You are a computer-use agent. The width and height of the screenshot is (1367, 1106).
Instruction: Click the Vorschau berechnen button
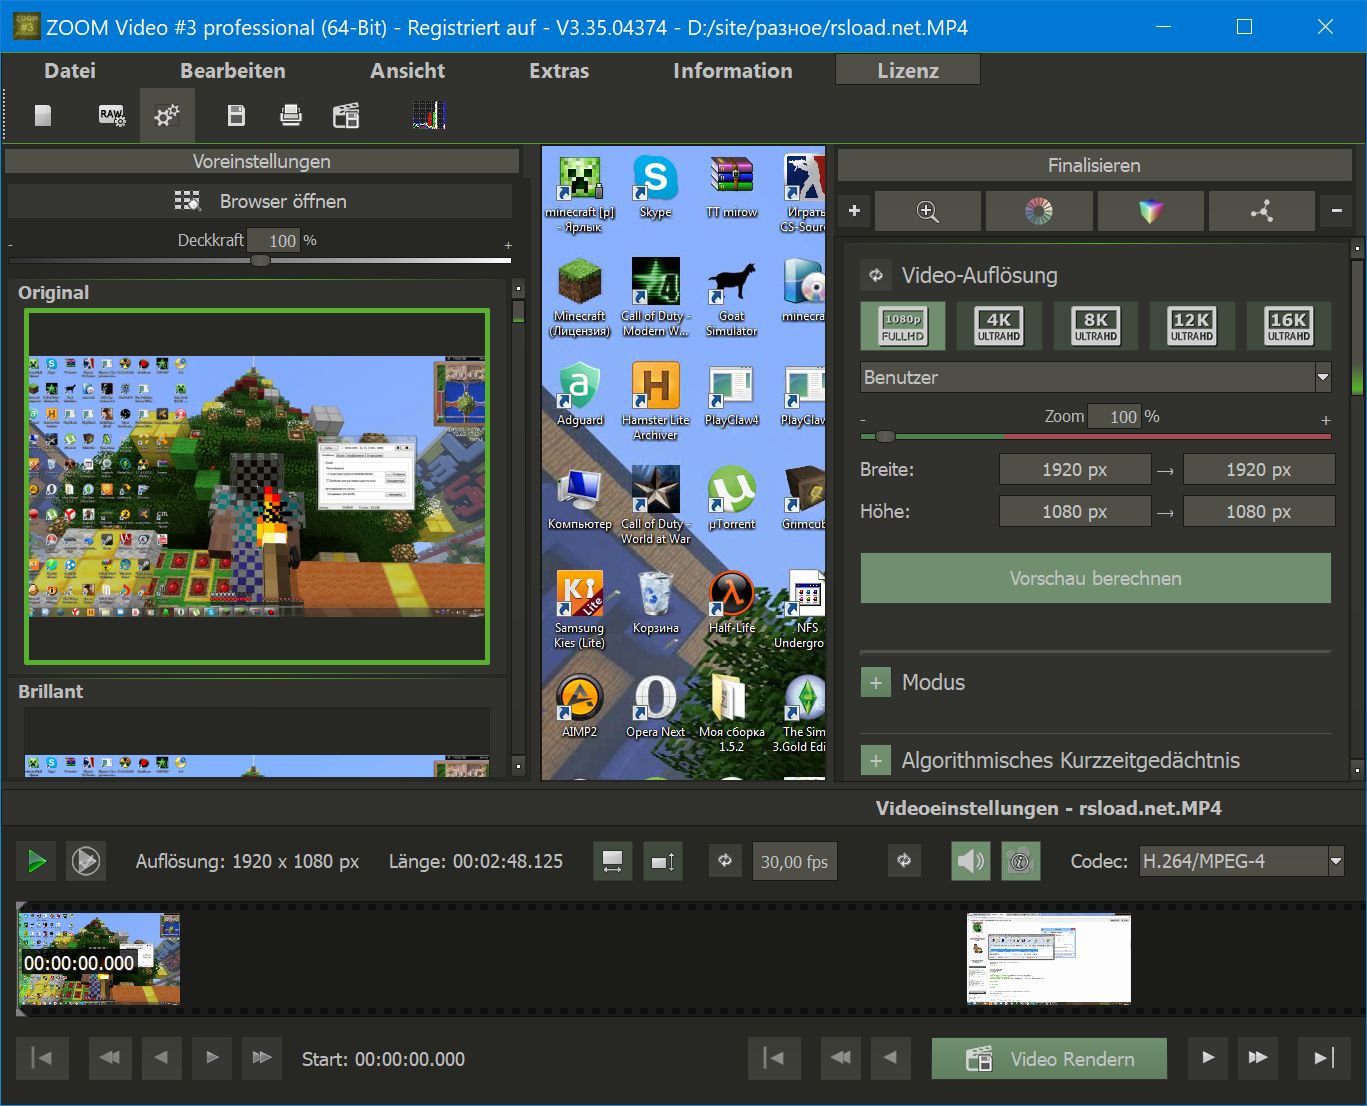(x=1096, y=578)
